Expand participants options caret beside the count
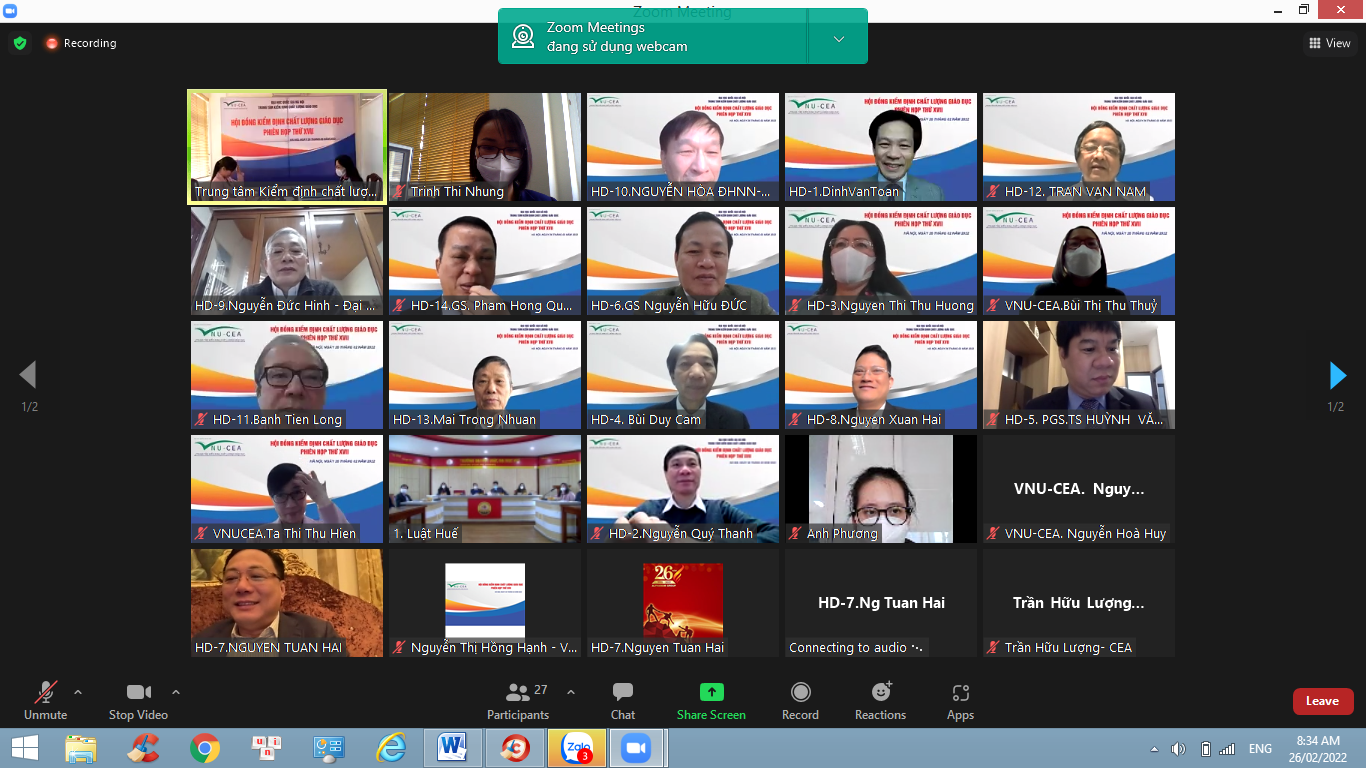The width and height of the screenshot is (1366, 768). pyautogui.click(x=571, y=692)
